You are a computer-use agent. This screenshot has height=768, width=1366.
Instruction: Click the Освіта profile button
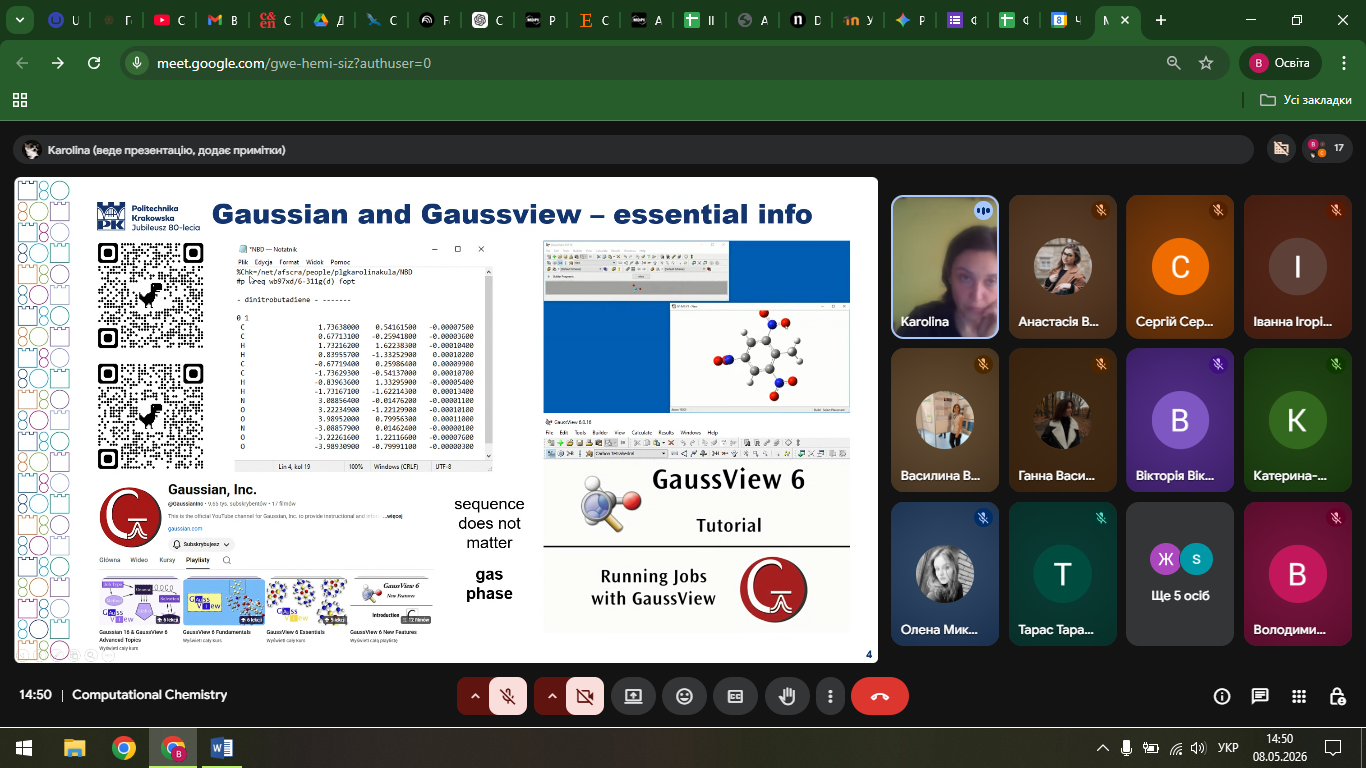click(1281, 63)
